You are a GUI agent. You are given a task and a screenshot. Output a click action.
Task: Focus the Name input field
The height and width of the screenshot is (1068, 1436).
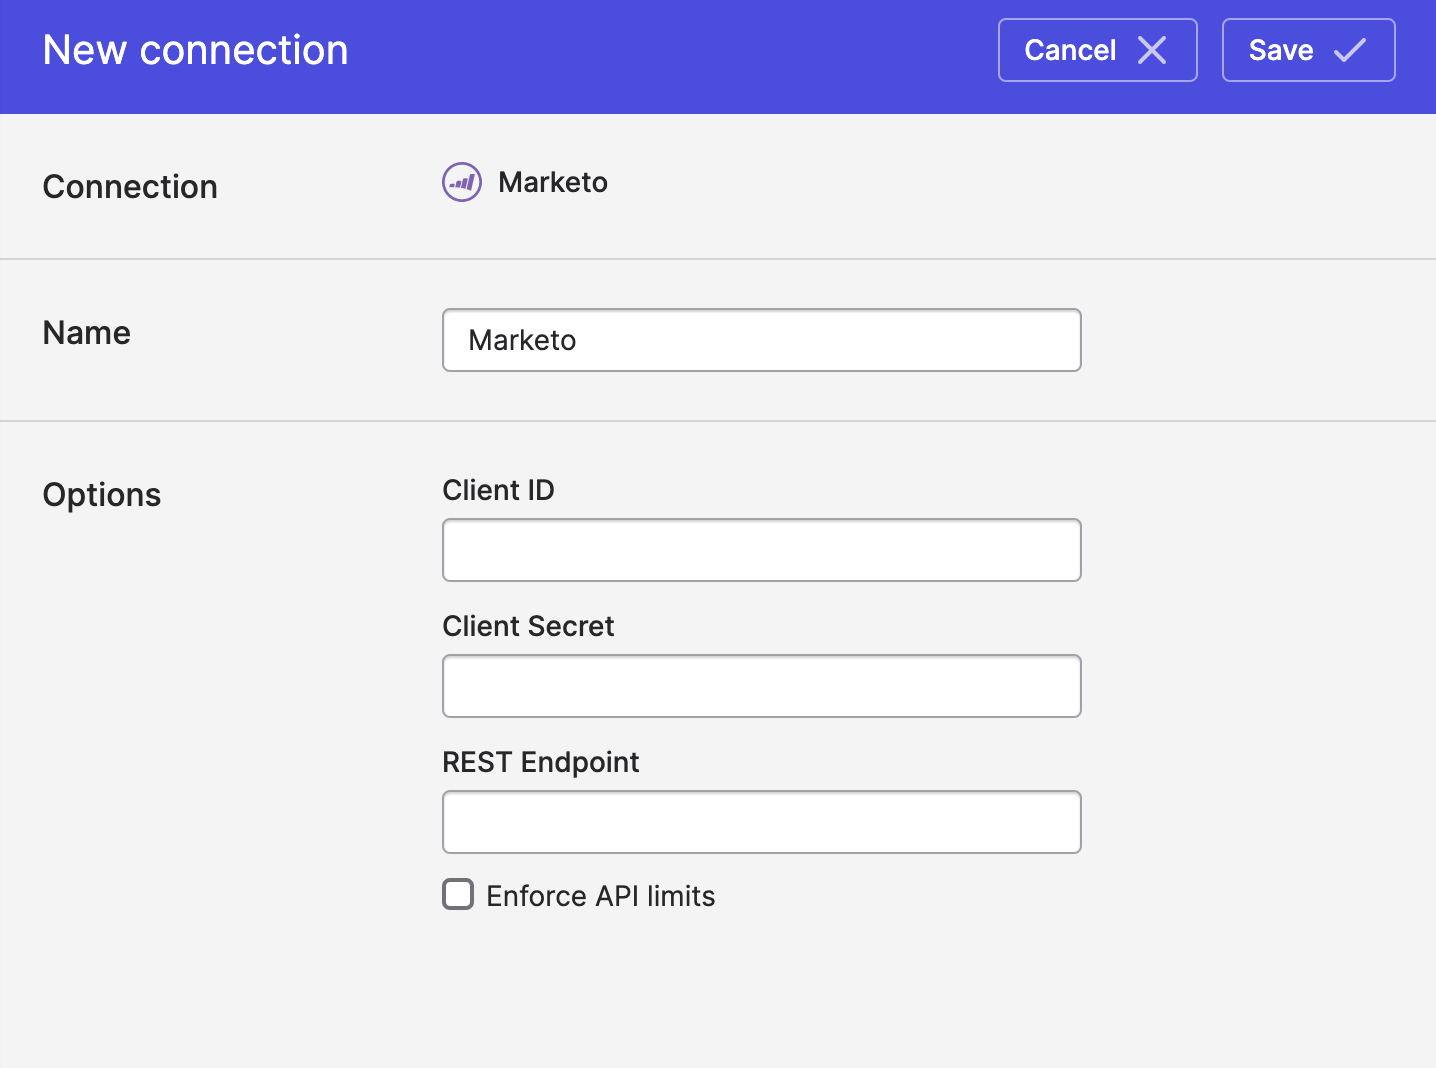pos(761,340)
